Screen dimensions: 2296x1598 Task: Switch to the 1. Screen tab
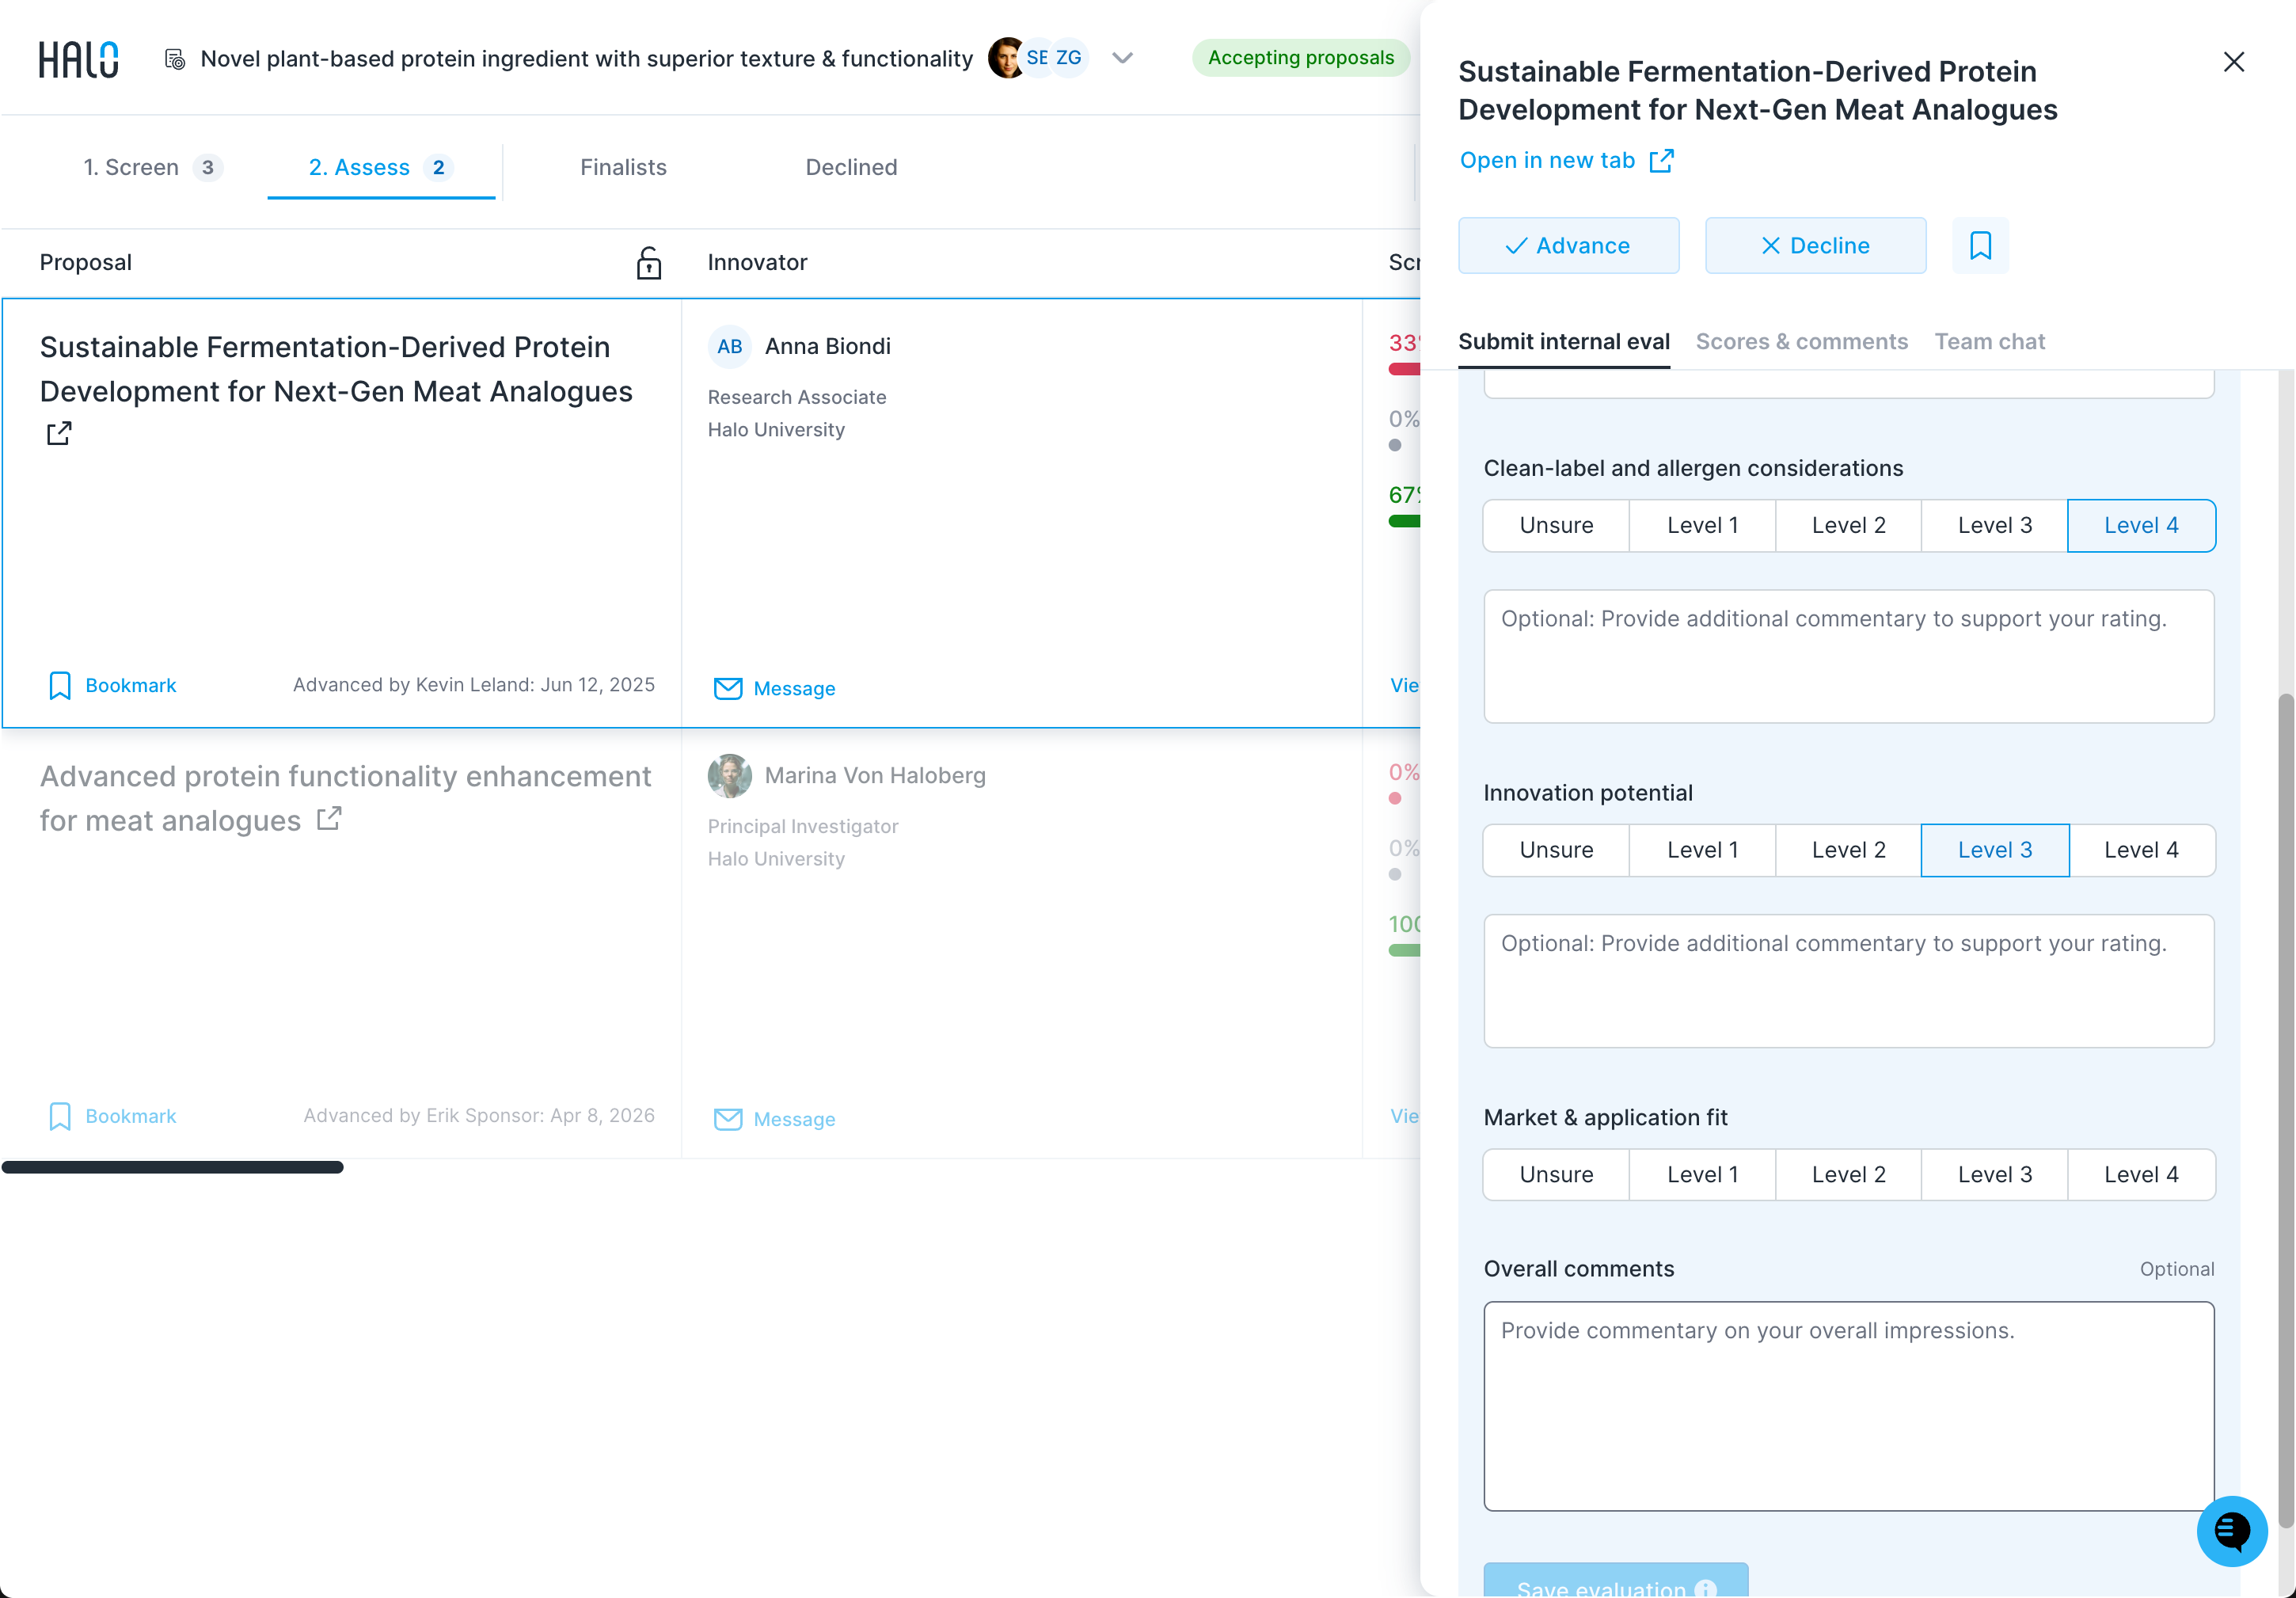(152, 167)
